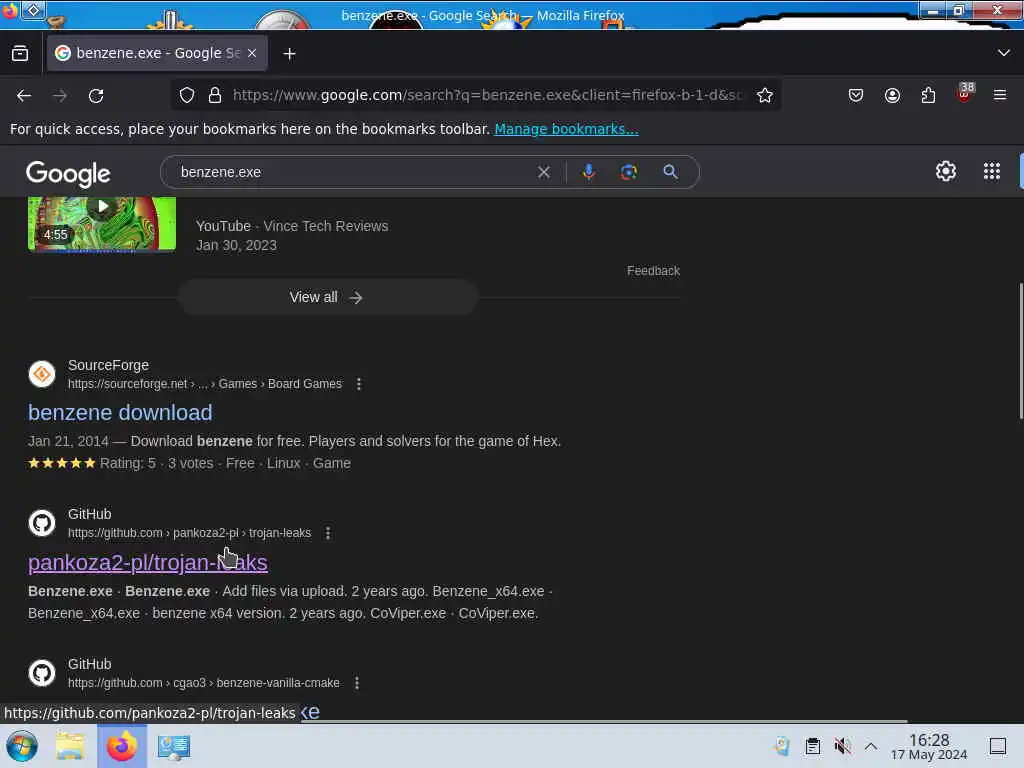Click the address bar URL field
The width and height of the screenshot is (1024, 768).
(487, 95)
